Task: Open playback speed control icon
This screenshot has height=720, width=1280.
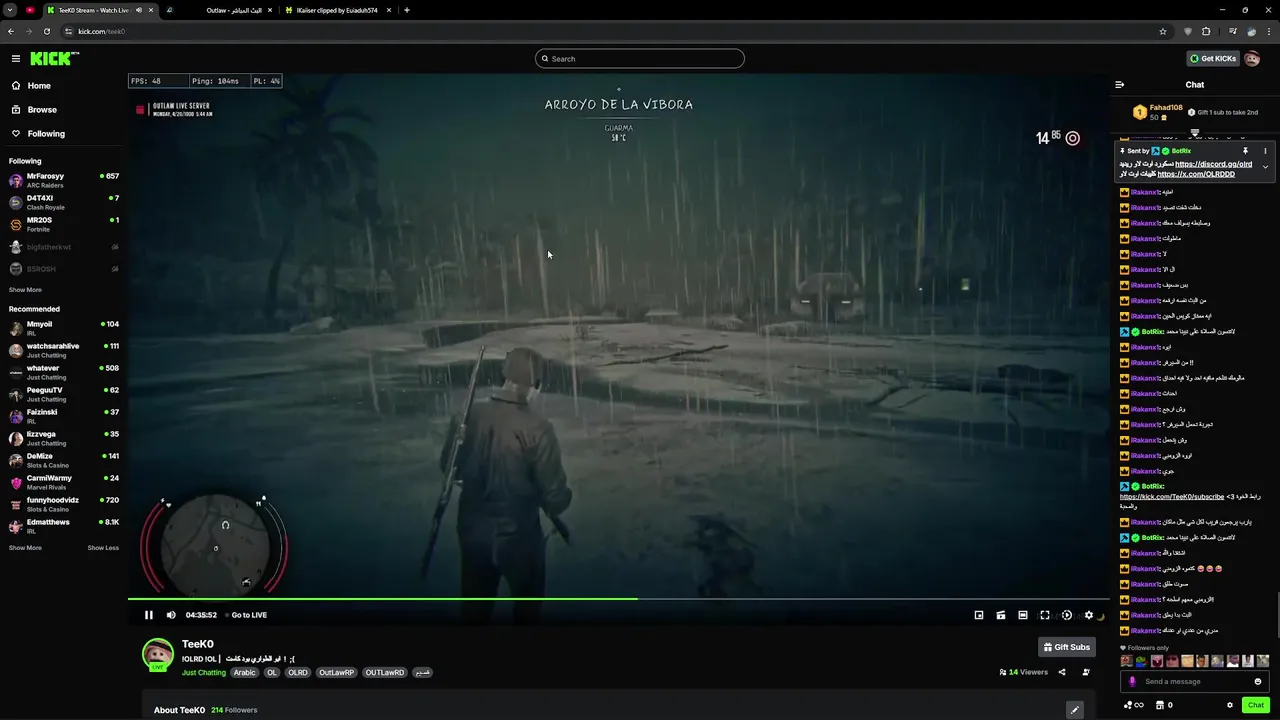Action: pyautogui.click(x=1067, y=615)
